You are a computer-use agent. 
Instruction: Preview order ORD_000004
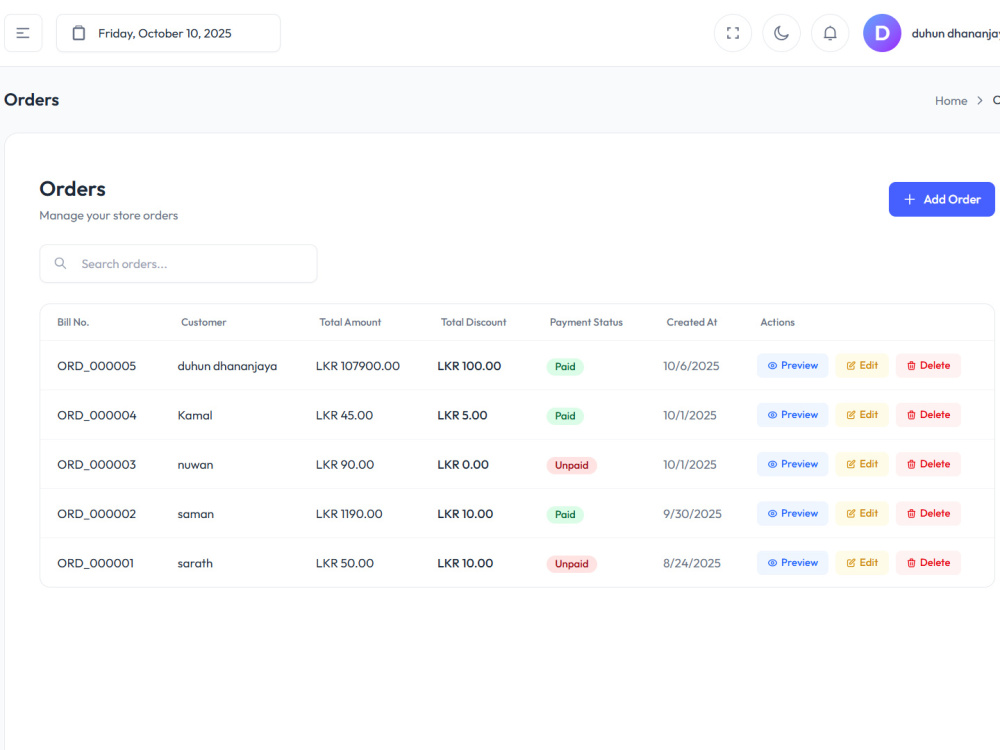[x=792, y=415]
